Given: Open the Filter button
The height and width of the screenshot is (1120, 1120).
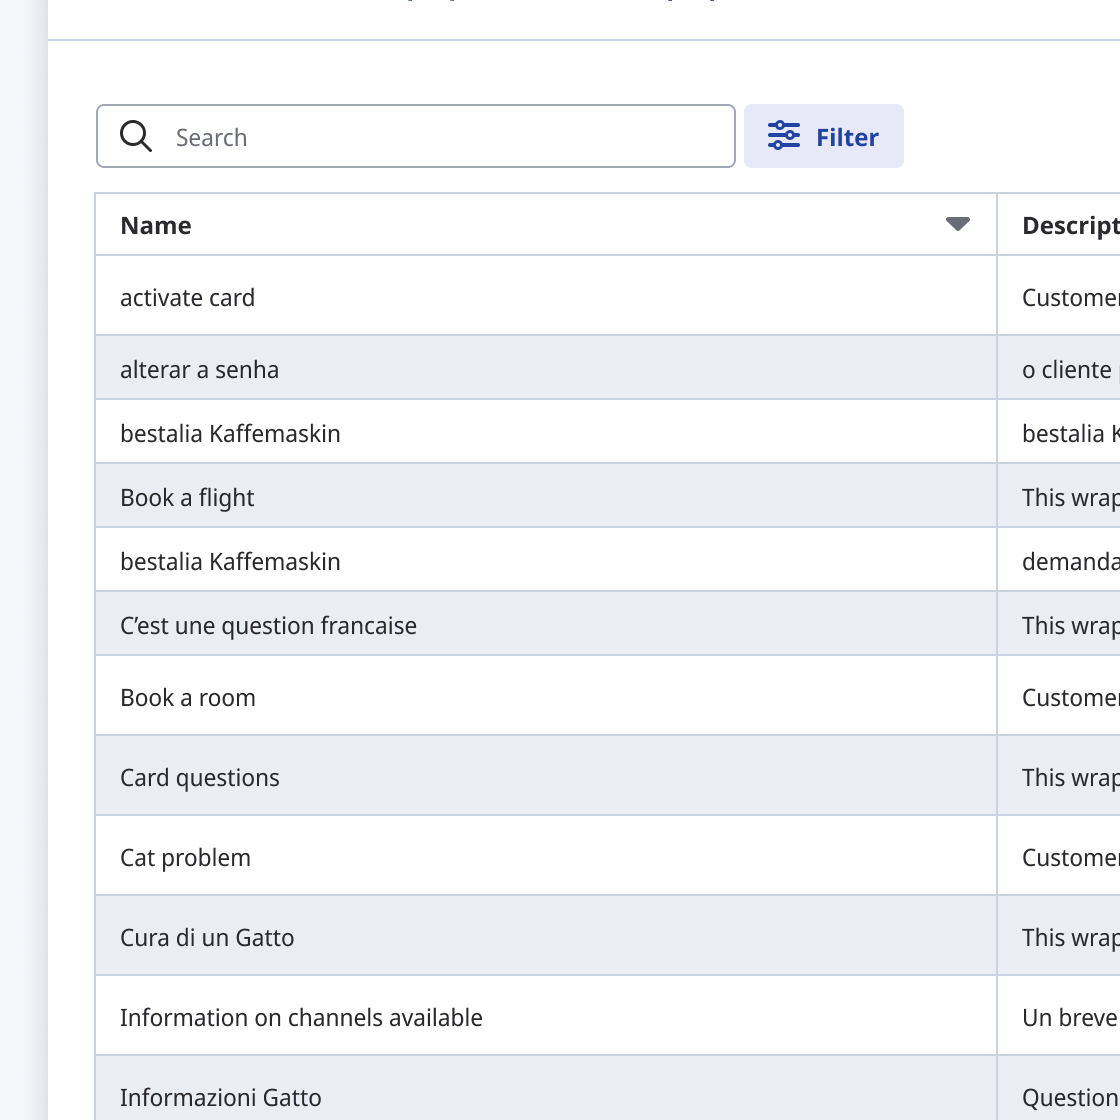Looking at the screenshot, I should (x=824, y=136).
